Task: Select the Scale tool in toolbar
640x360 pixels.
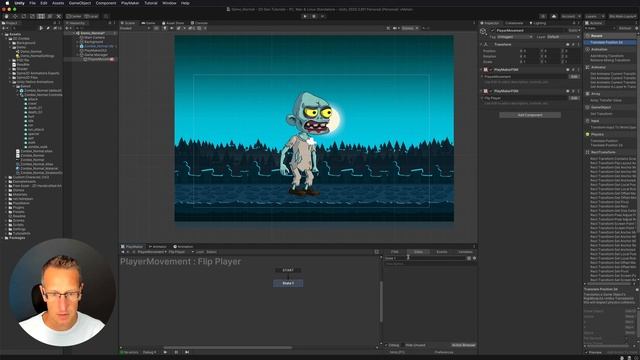Action: tap(32, 16)
